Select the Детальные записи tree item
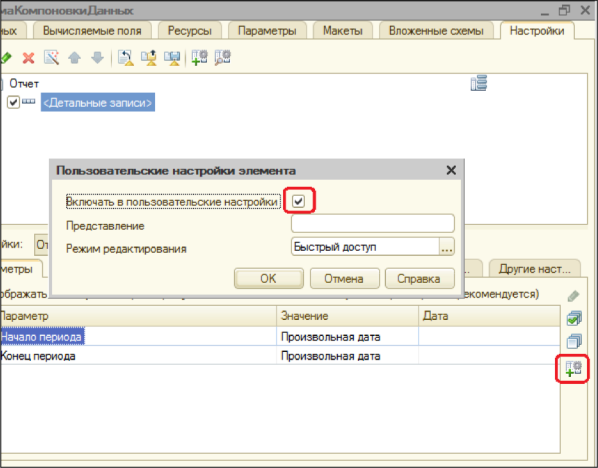Screen dimensions: 598x468 pyautogui.click(x=98, y=103)
